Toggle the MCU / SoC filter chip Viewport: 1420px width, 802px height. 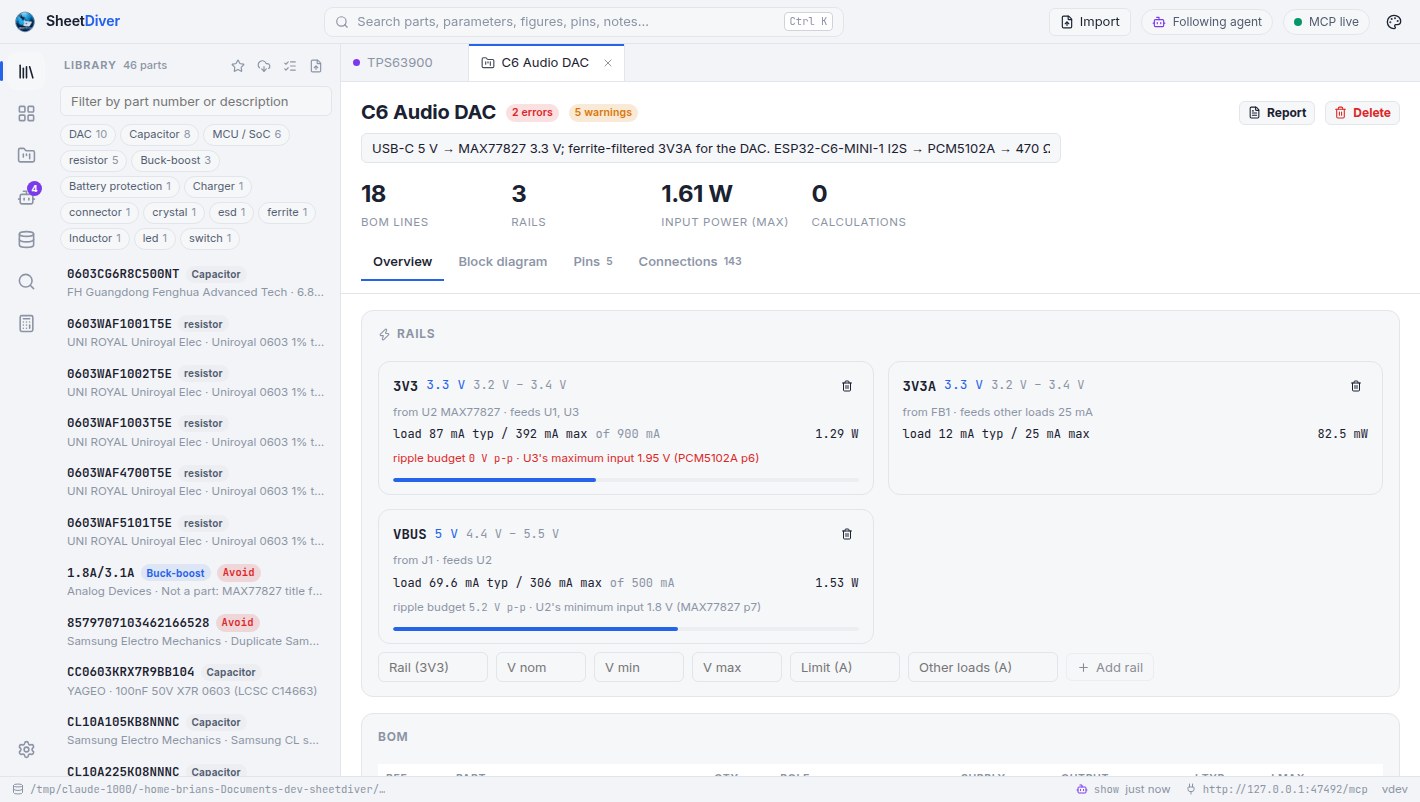245,134
